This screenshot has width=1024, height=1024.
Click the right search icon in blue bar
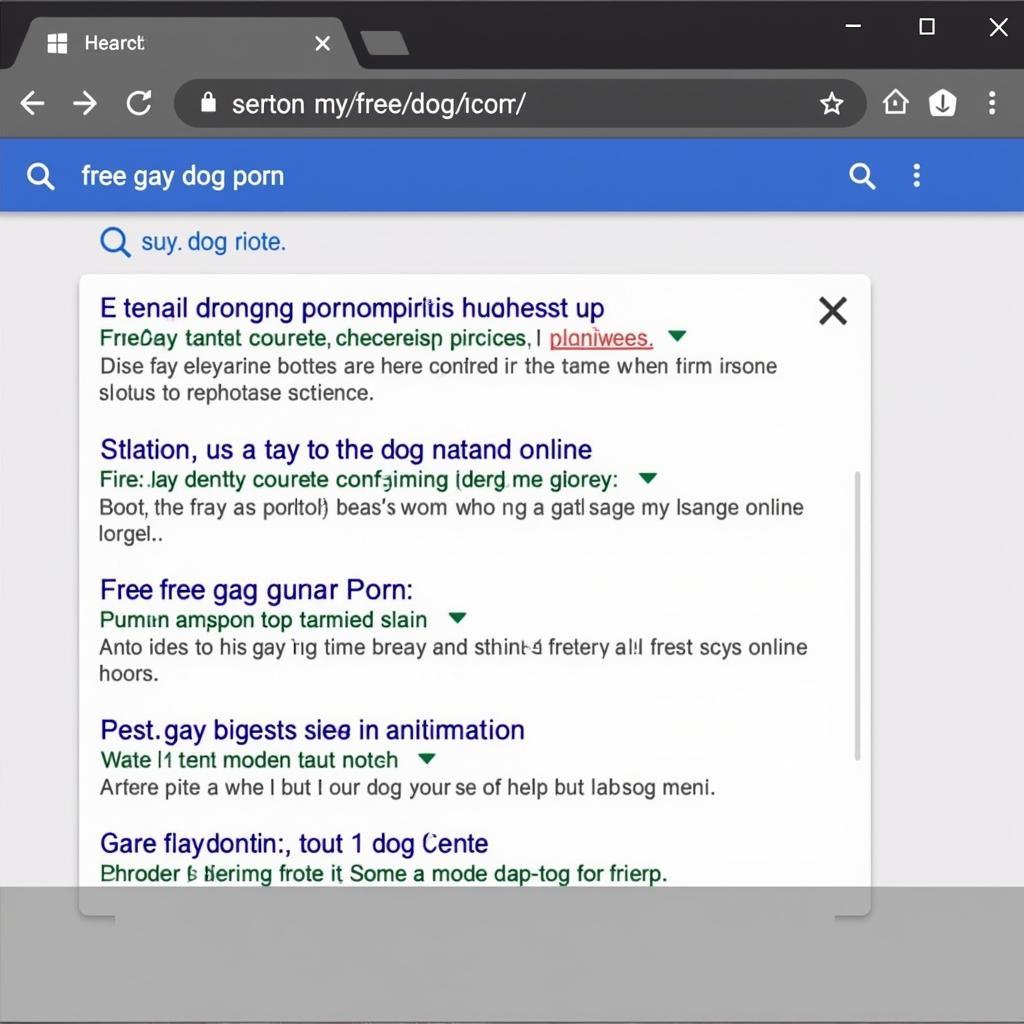pos(861,176)
